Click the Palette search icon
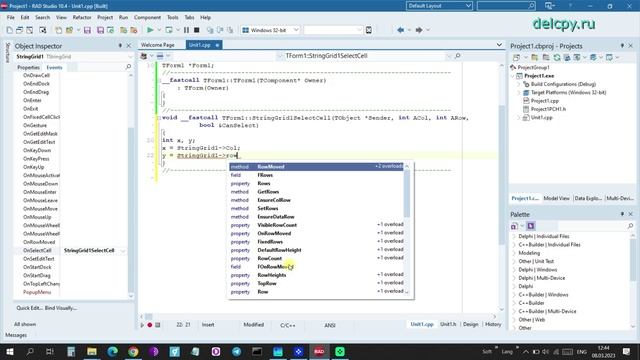The image size is (640, 360). (x=630, y=226)
